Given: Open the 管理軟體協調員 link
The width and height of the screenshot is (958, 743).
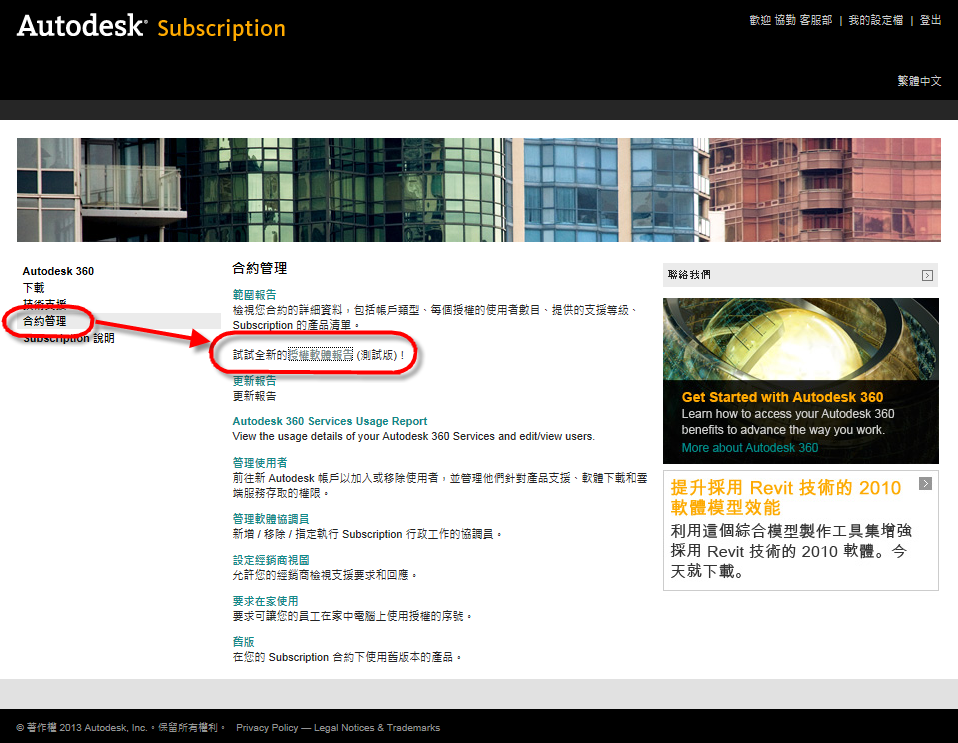Looking at the screenshot, I should click(271, 519).
